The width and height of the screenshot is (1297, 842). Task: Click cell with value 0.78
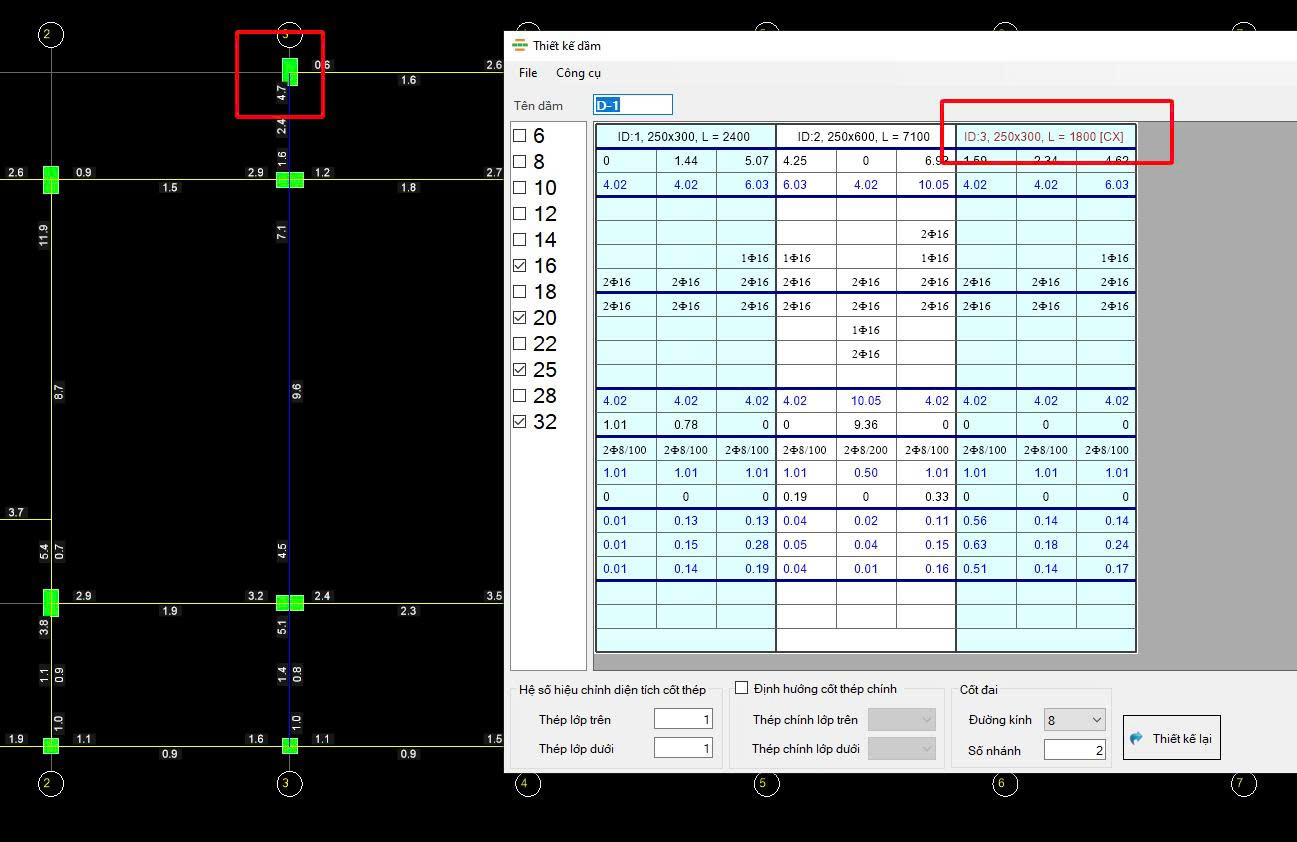coord(686,425)
